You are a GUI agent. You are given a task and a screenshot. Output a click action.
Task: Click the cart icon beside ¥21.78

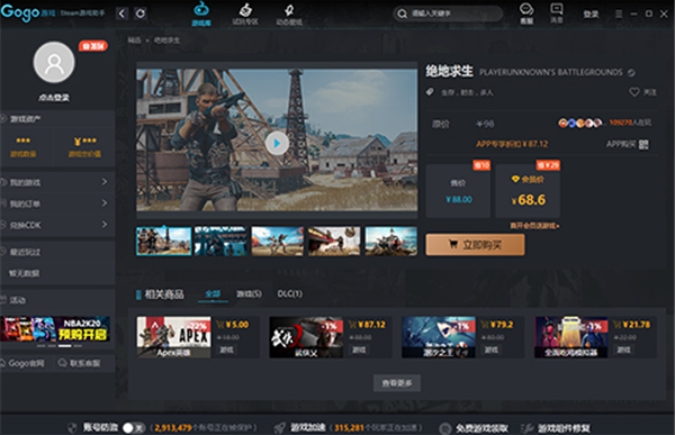tap(617, 325)
